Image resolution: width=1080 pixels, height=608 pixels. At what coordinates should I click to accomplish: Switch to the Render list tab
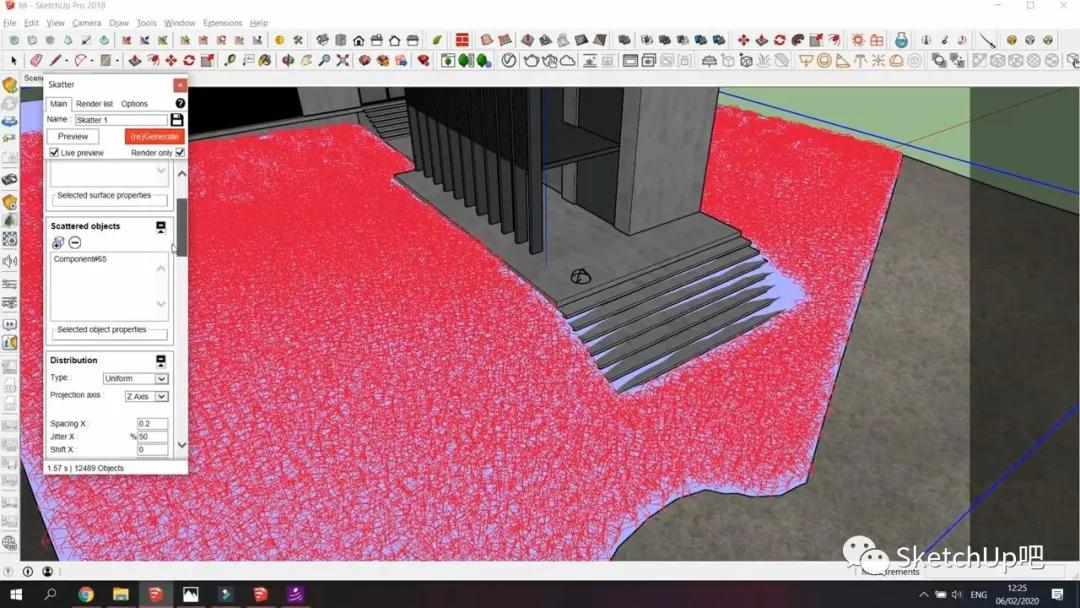tap(95, 104)
